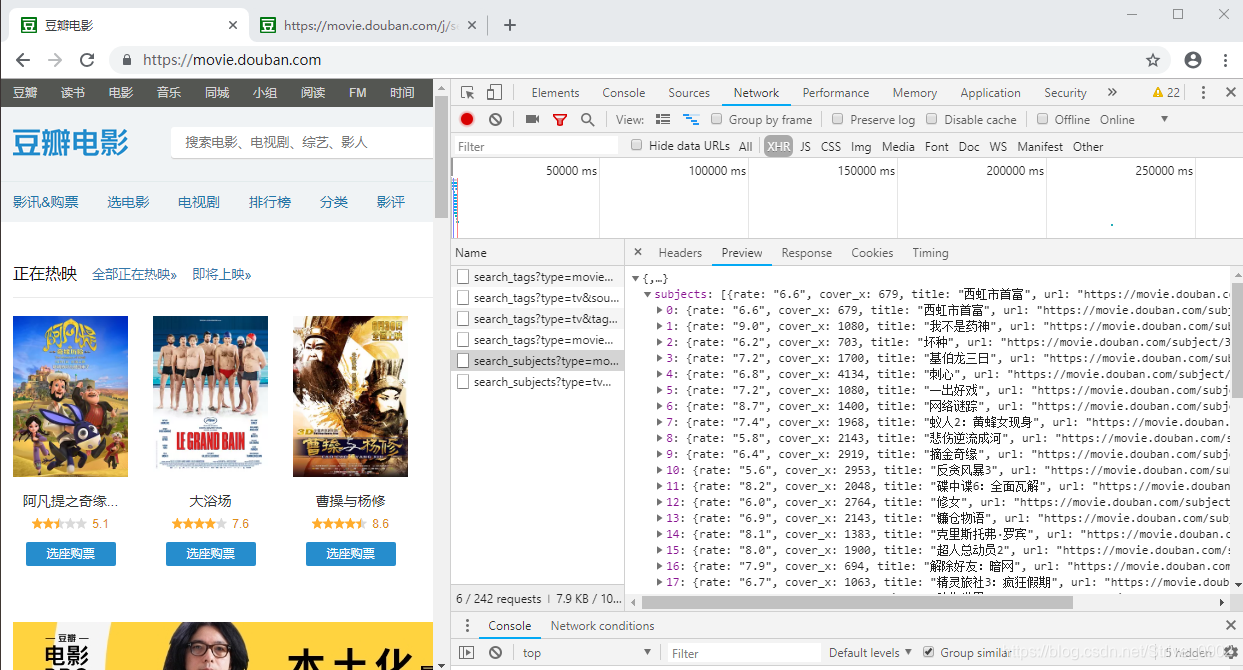Activate DevTools inspect element picker

[467, 93]
